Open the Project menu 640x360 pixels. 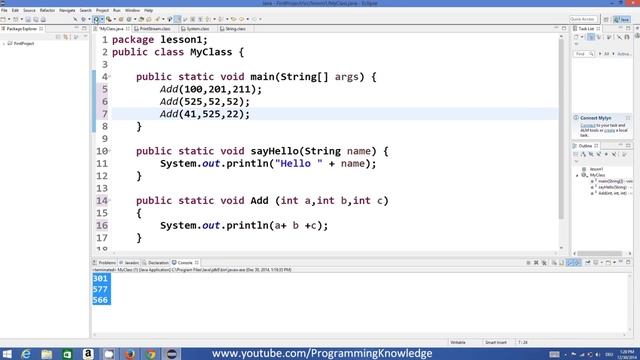click(x=102, y=10)
